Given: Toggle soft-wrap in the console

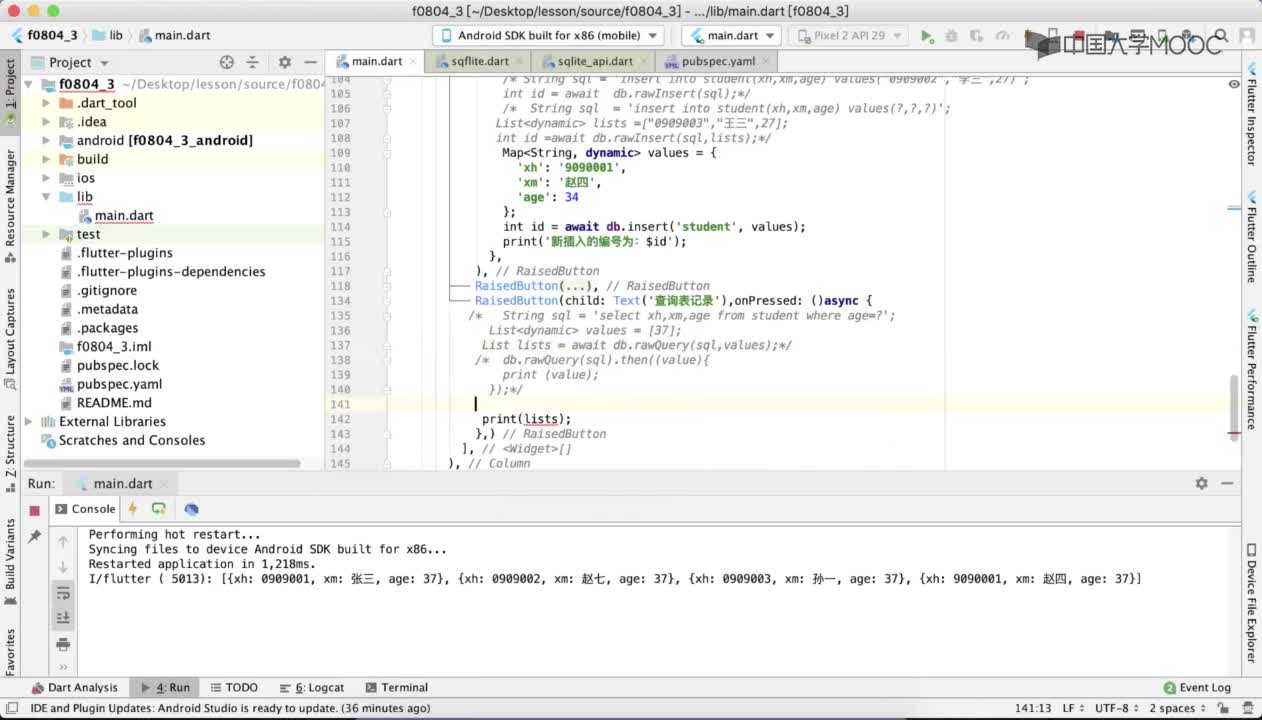Looking at the screenshot, I should click(63, 594).
